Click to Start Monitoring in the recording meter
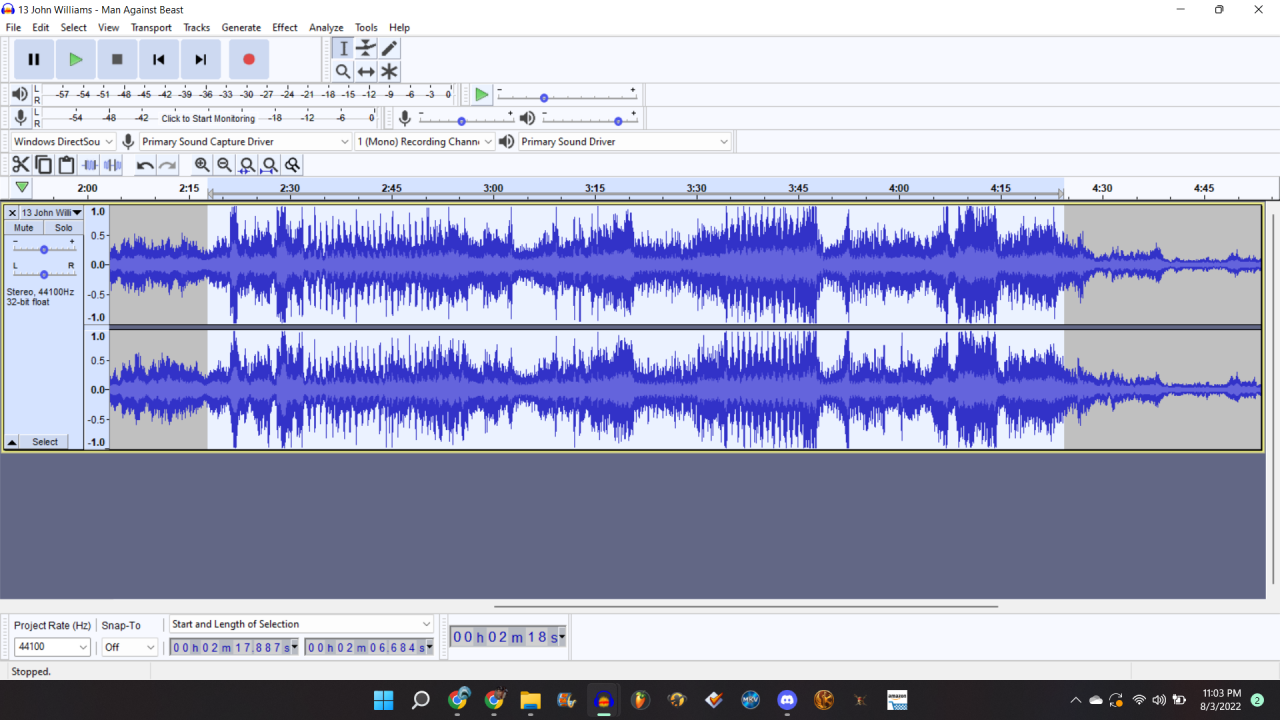The image size is (1280, 720). point(208,118)
